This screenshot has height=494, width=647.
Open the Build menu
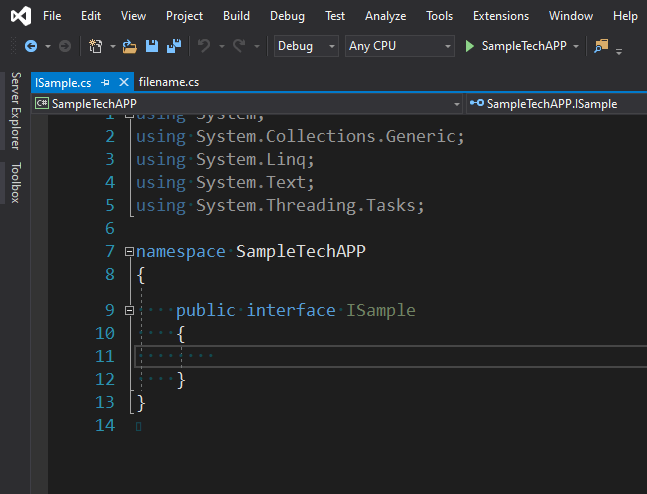237,16
